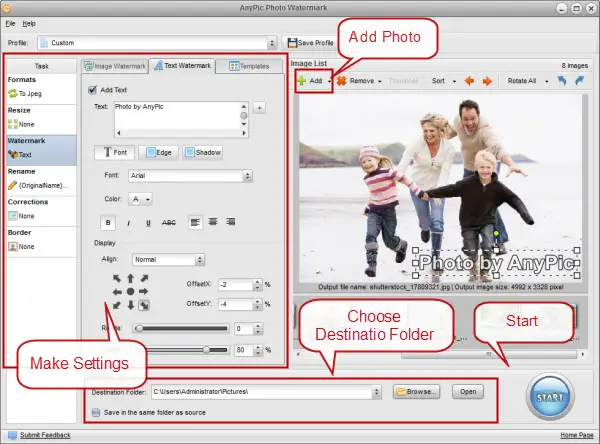Switch to the Image Watermark tab

pyautogui.click(x=115, y=66)
